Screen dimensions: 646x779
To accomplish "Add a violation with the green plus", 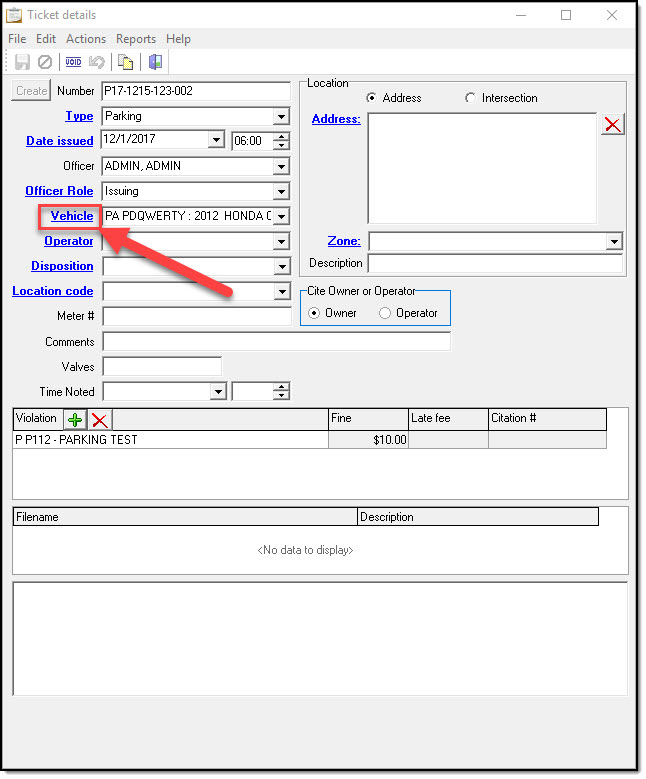I will [75, 420].
